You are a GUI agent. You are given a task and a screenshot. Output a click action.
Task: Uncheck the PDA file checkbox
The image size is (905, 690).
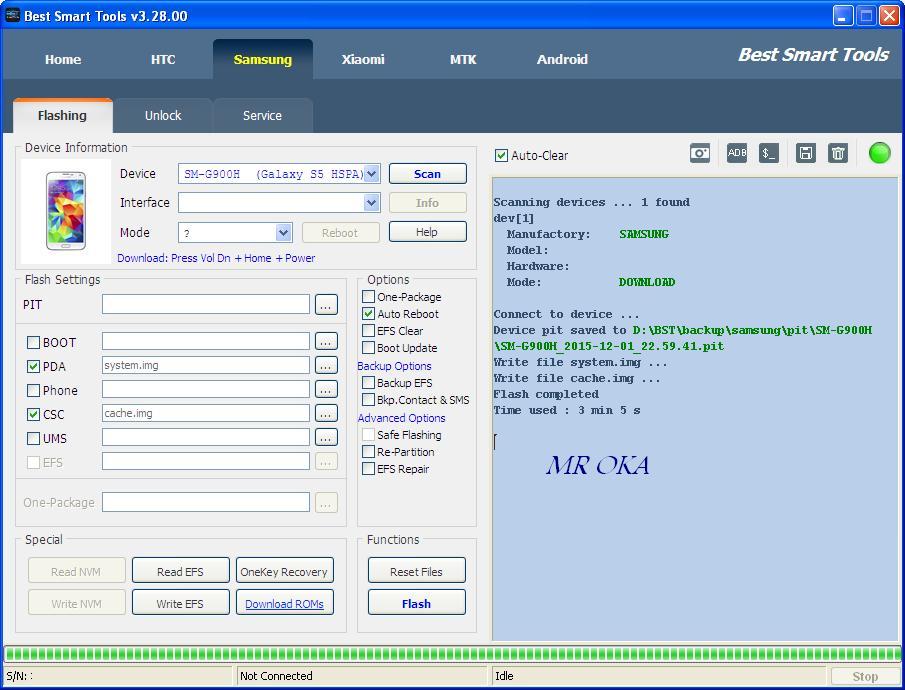pos(33,367)
